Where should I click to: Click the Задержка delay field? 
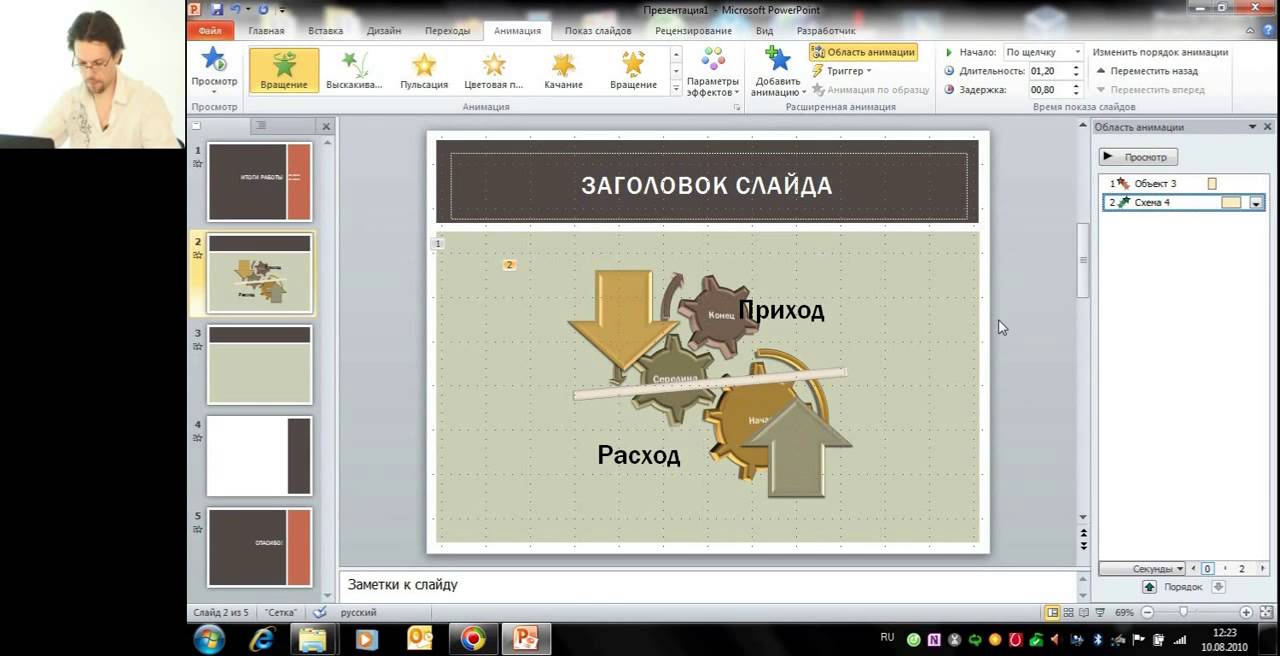[x=1047, y=89]
